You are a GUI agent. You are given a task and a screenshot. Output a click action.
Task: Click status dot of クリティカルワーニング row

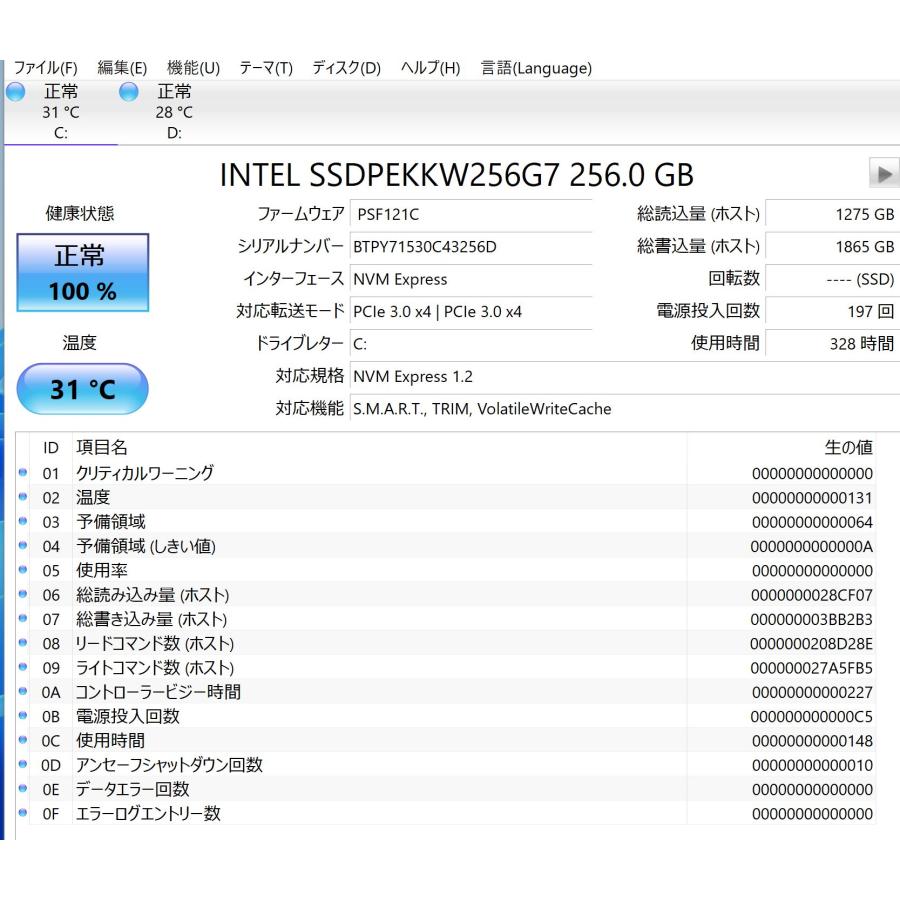(x=23, y=472)
